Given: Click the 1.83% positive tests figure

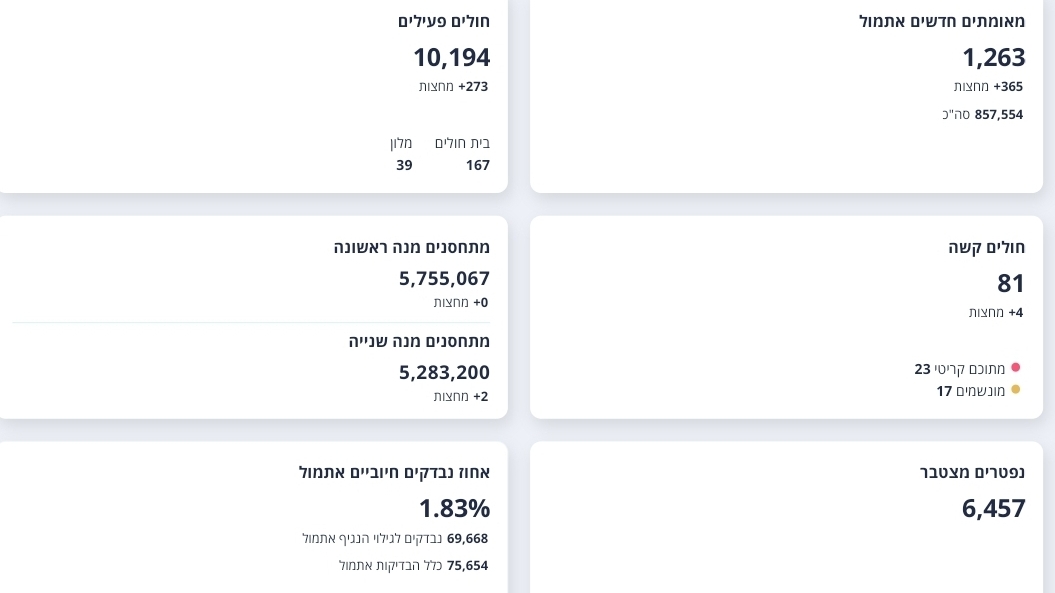Looking at the screenshot, I should tap(454, 508).
